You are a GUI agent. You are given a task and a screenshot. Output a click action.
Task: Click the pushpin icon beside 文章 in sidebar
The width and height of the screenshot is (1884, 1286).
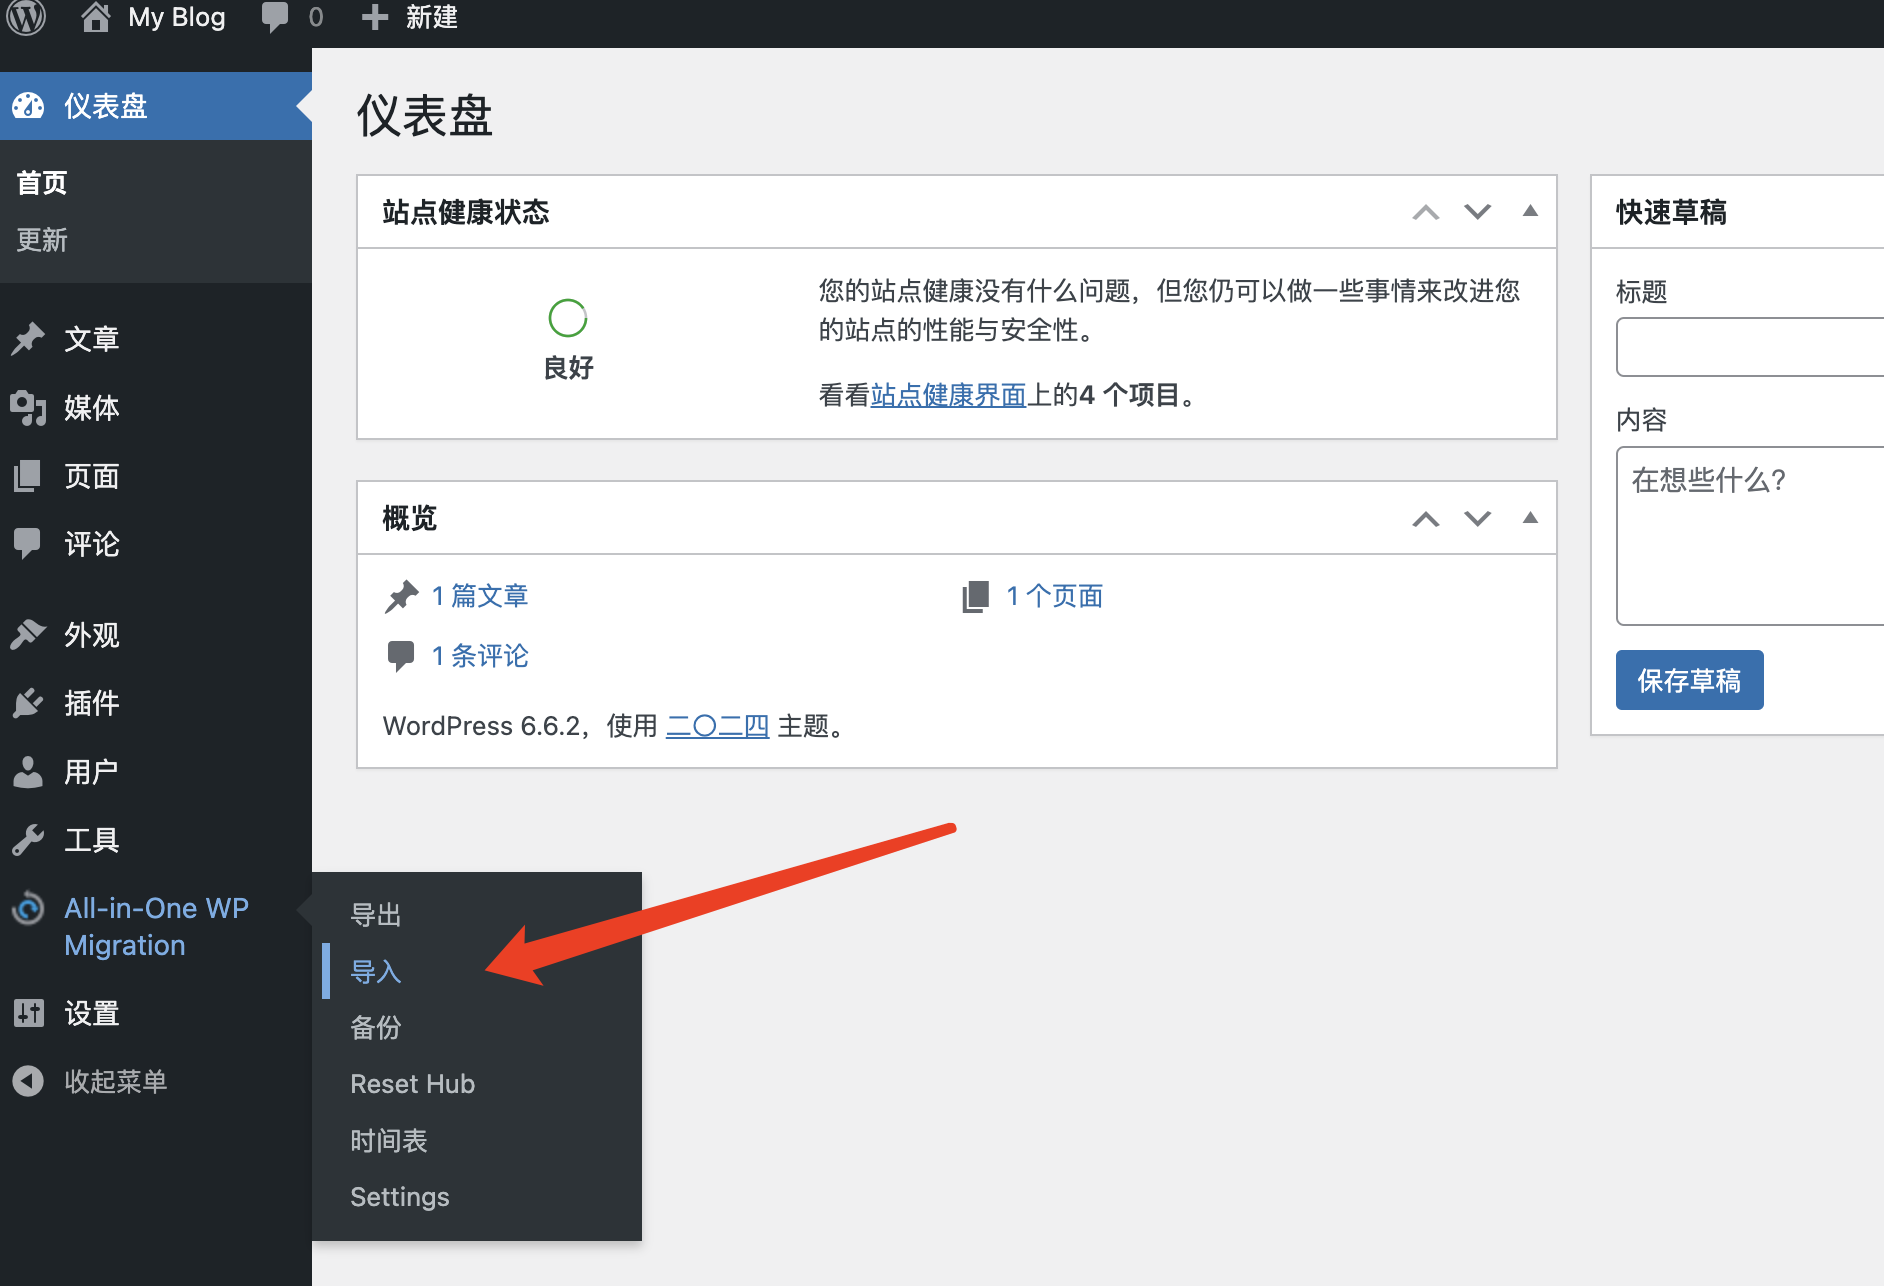[x=28, y=339]
